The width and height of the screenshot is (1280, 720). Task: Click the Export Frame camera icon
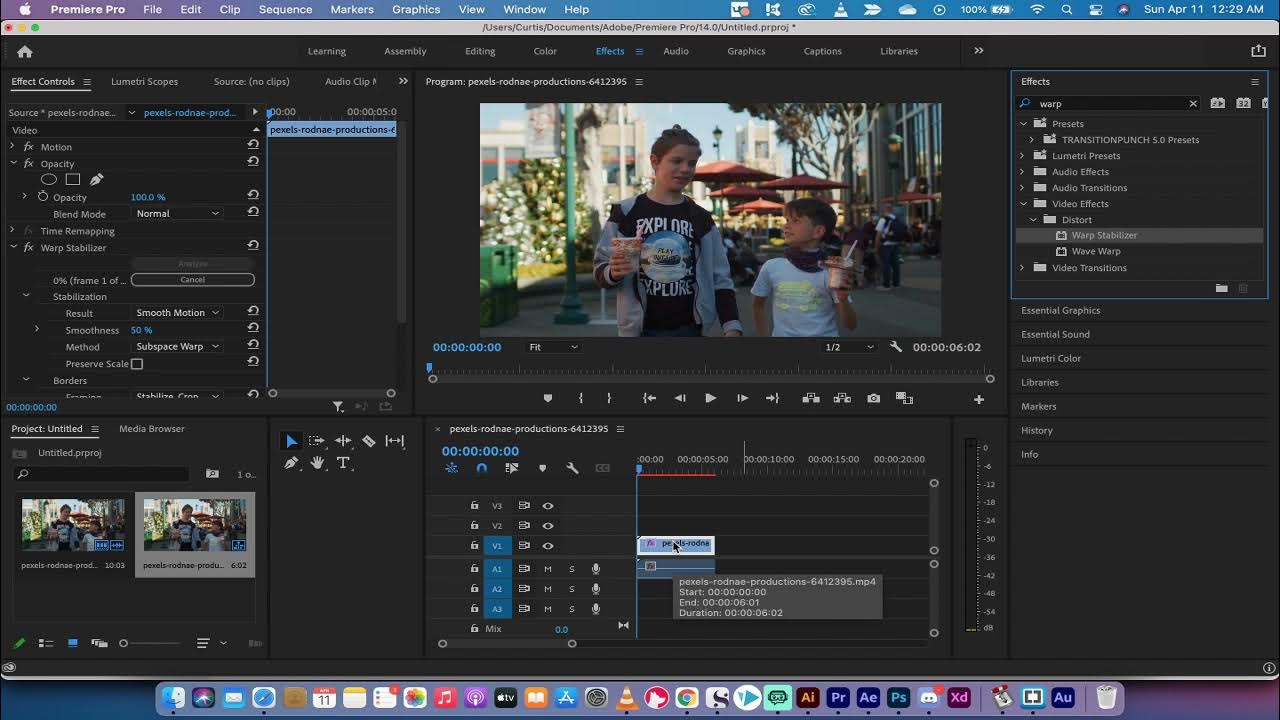tap(873, 398)
